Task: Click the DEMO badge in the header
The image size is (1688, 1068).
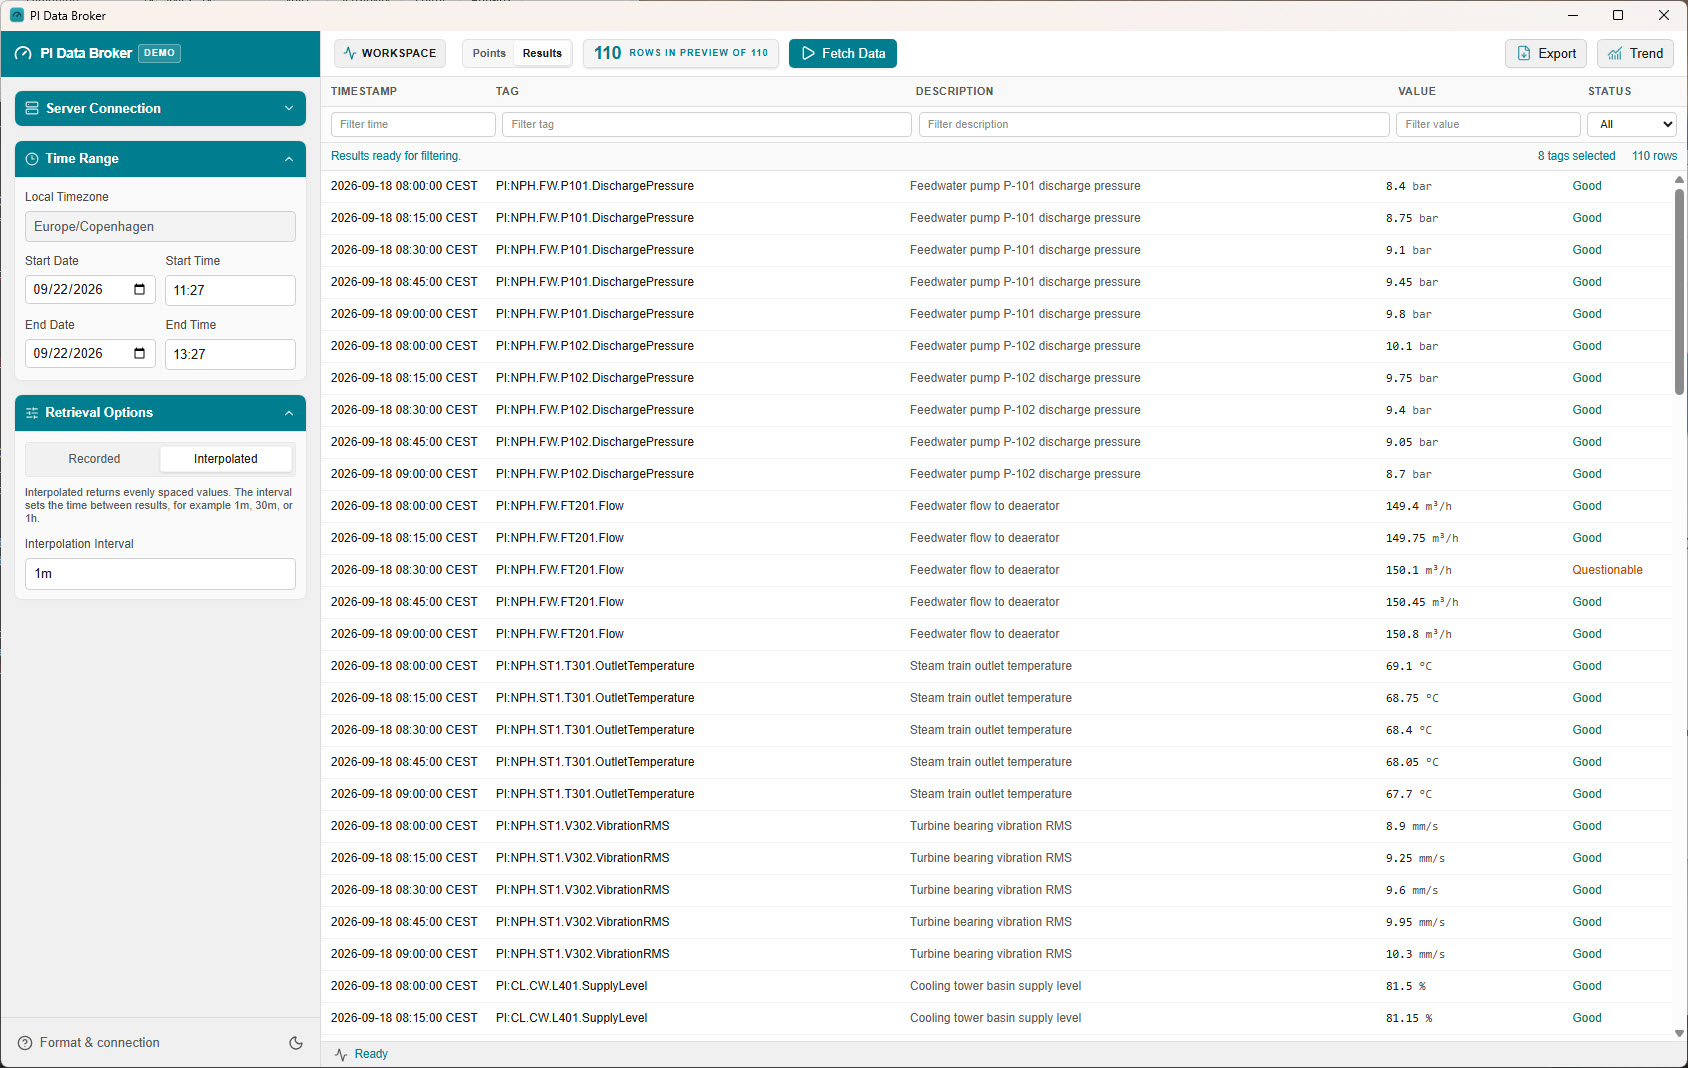Action: [x=159, y=53]
